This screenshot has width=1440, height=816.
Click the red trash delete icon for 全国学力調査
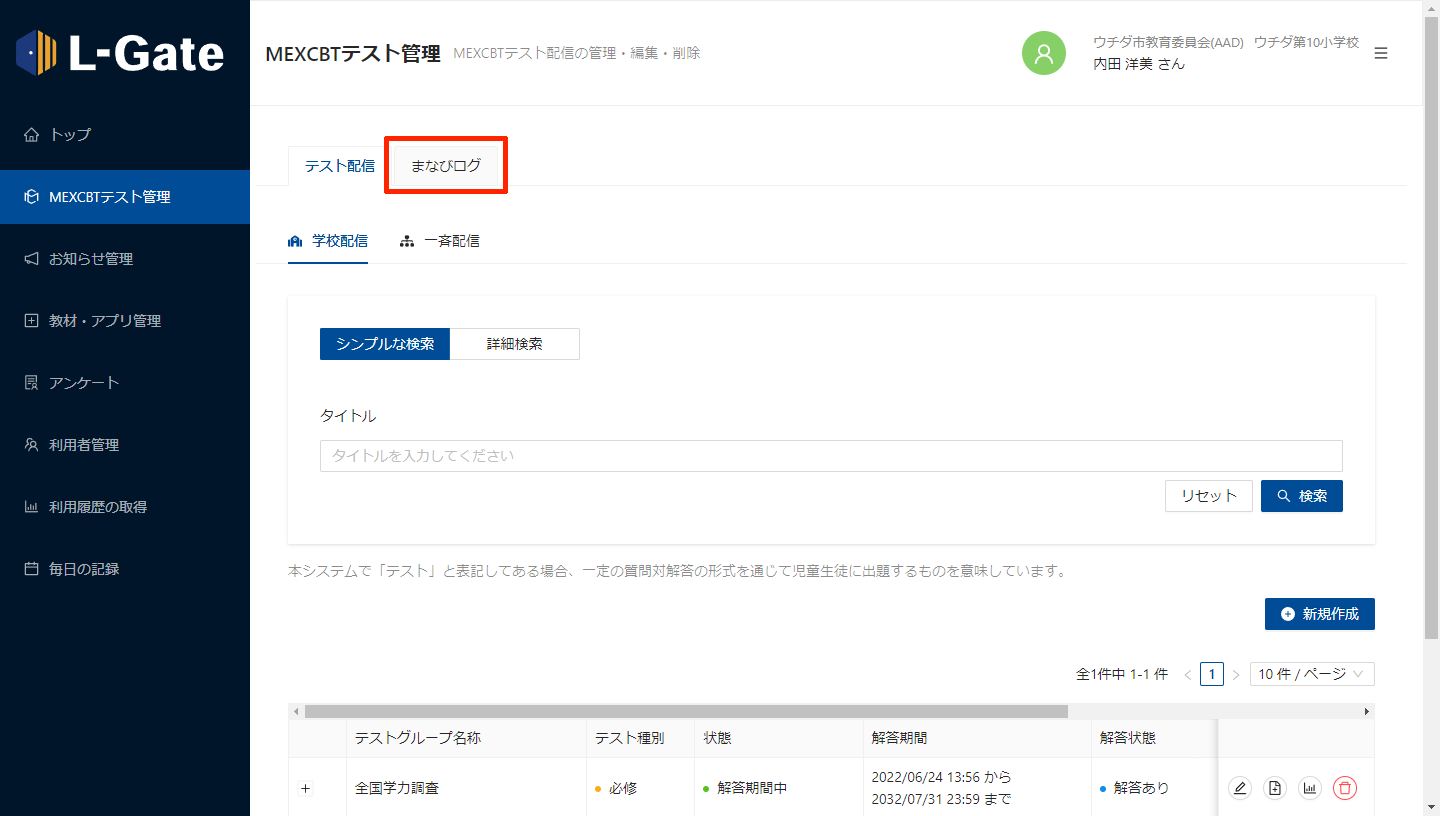[1345, 788]
